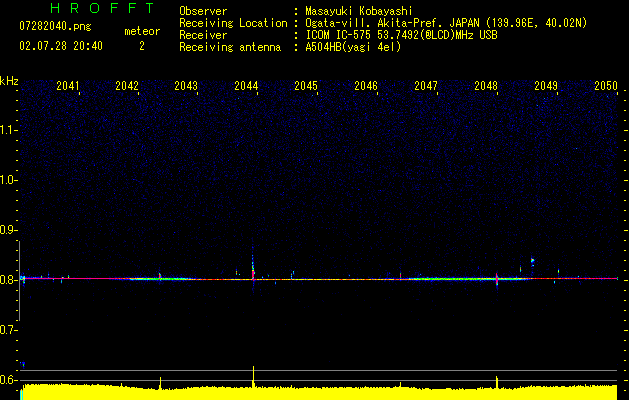629x400 pixels.
Task: Click the date stamp 02.07.28 20:40
Action: pyautogui.click(x=61, y=46)
